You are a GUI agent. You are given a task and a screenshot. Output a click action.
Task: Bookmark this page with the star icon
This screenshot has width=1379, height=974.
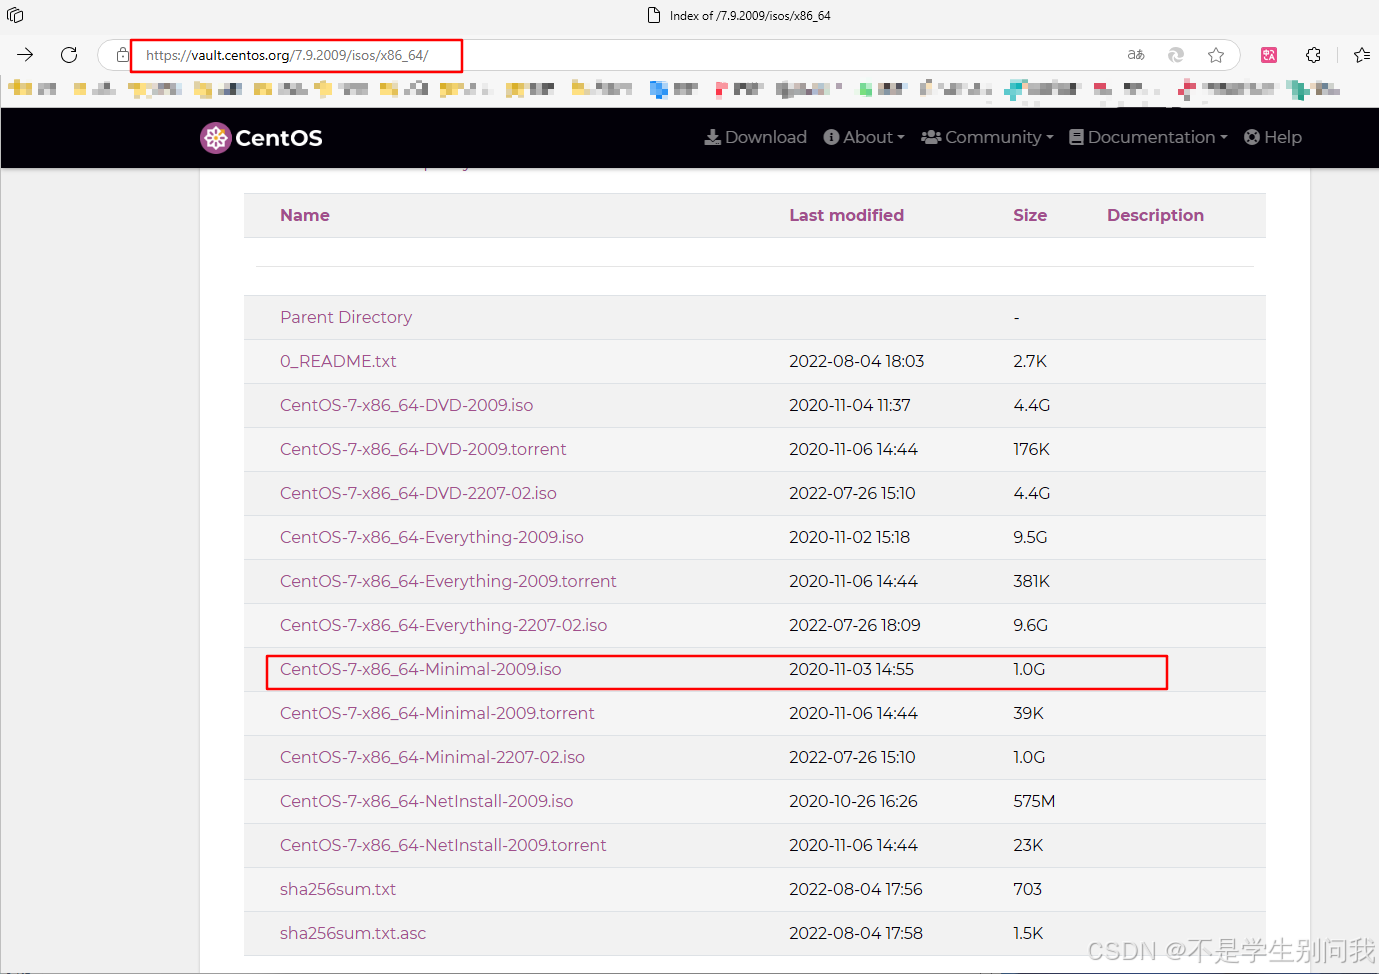1216,55
